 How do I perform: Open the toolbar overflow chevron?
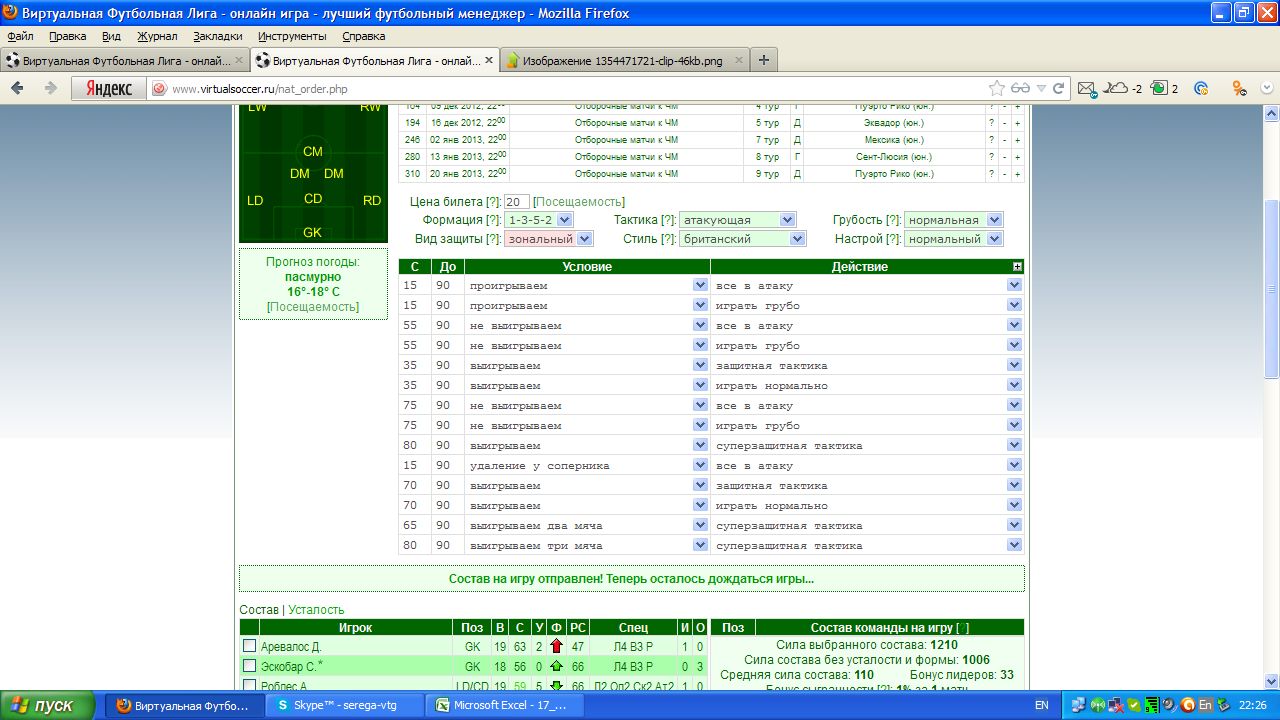pos(1265,88)
